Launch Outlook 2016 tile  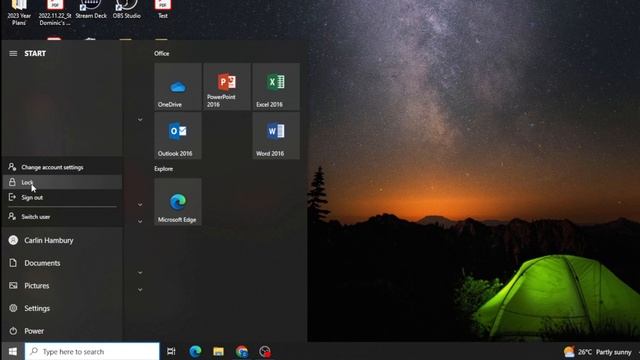(178, 136)
